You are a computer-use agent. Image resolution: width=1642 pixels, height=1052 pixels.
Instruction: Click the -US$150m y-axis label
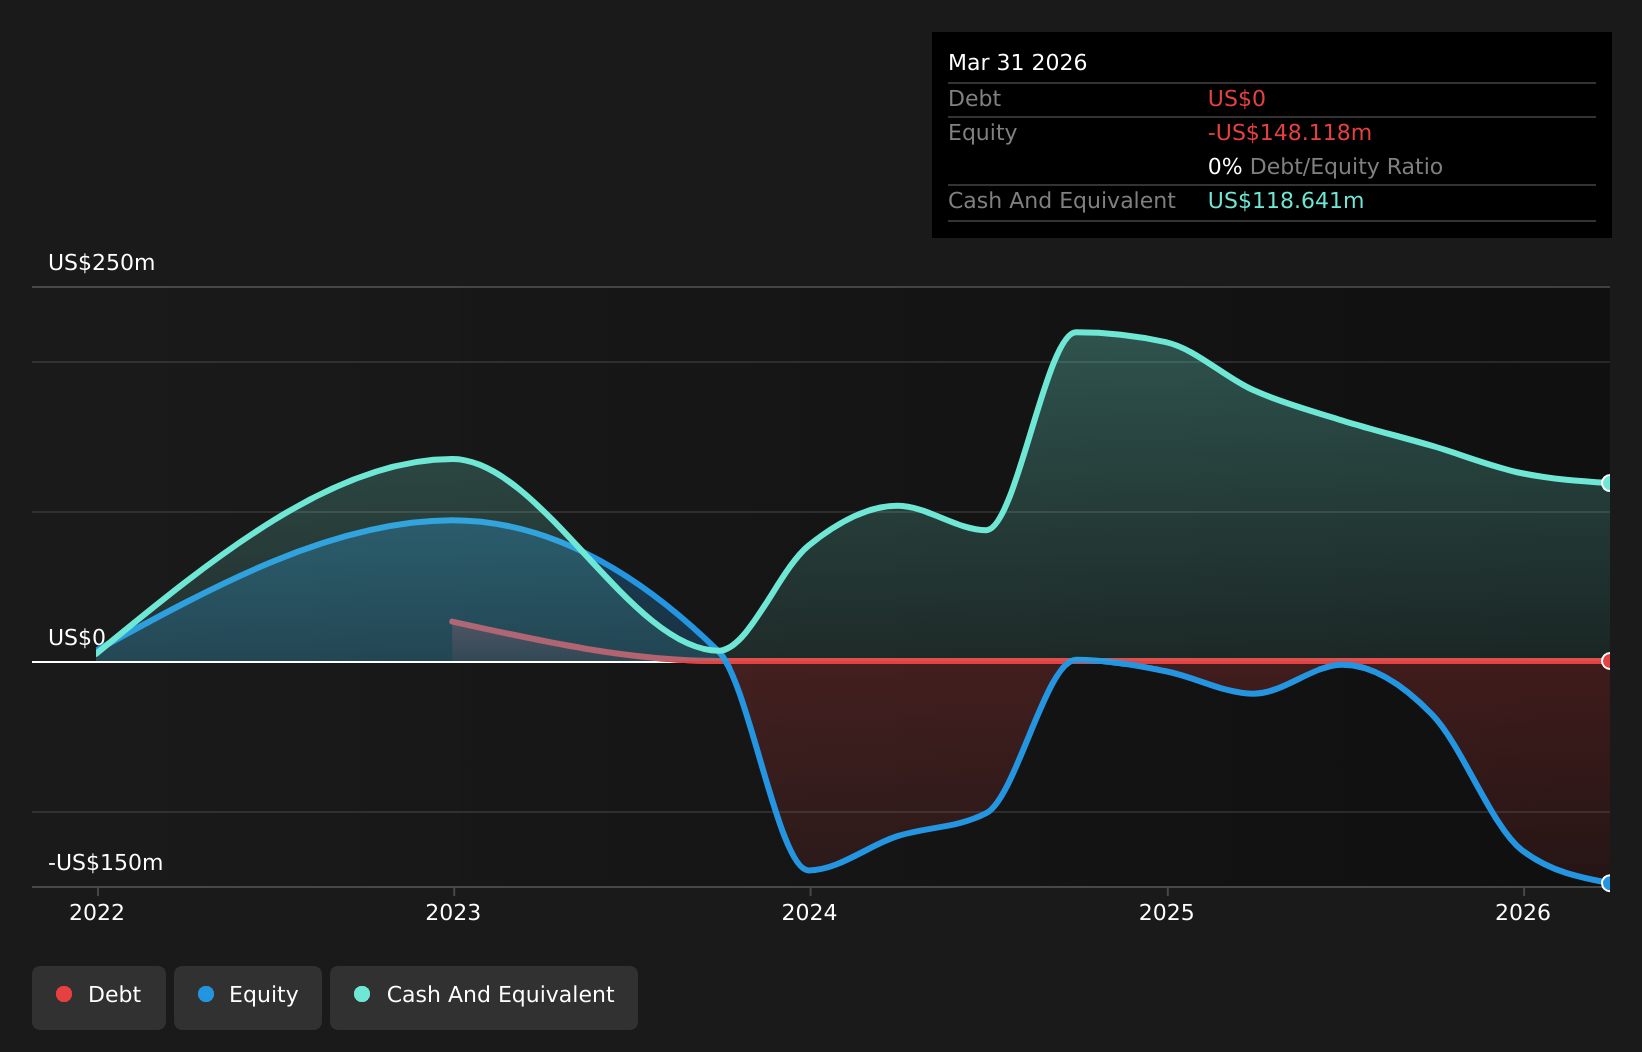point(106,863)
